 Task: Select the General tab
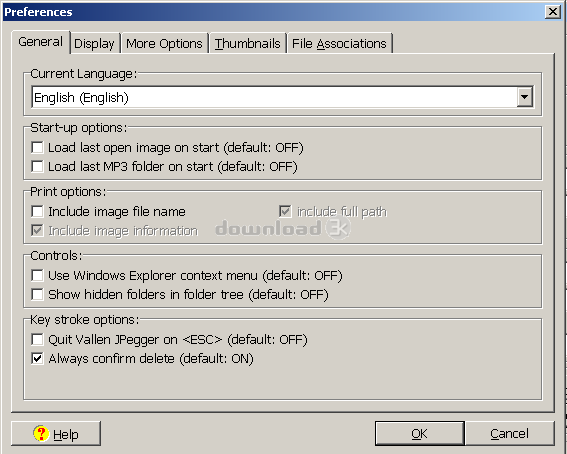click(x=40, y=42)
